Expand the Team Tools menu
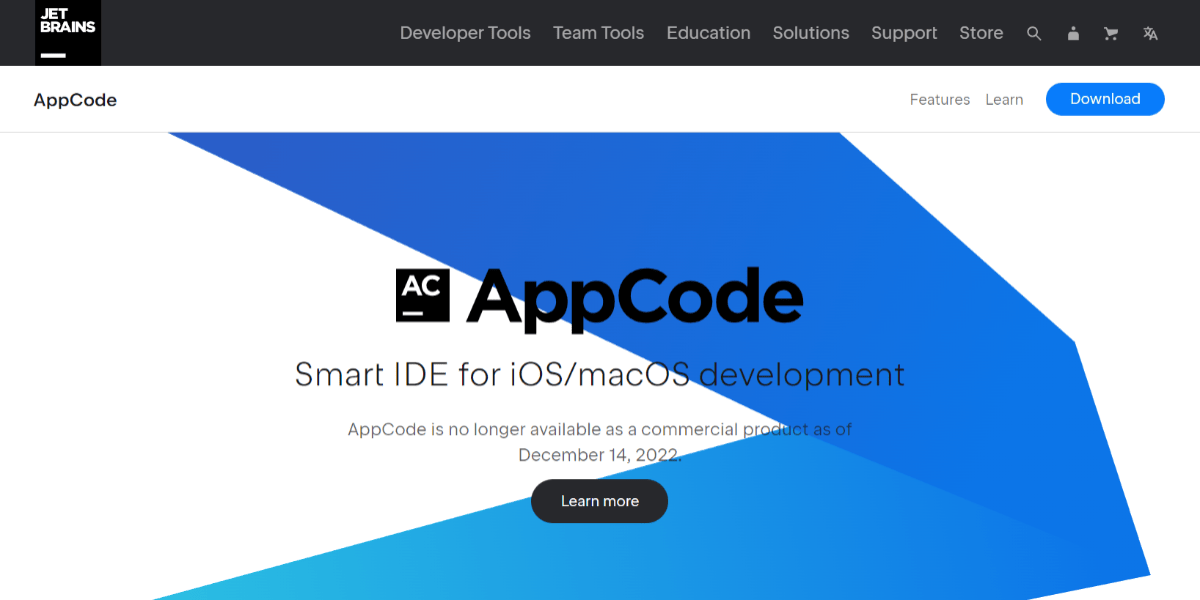Image resolution: width=1200 pixels, height=600 pixels. click(598, 33)
